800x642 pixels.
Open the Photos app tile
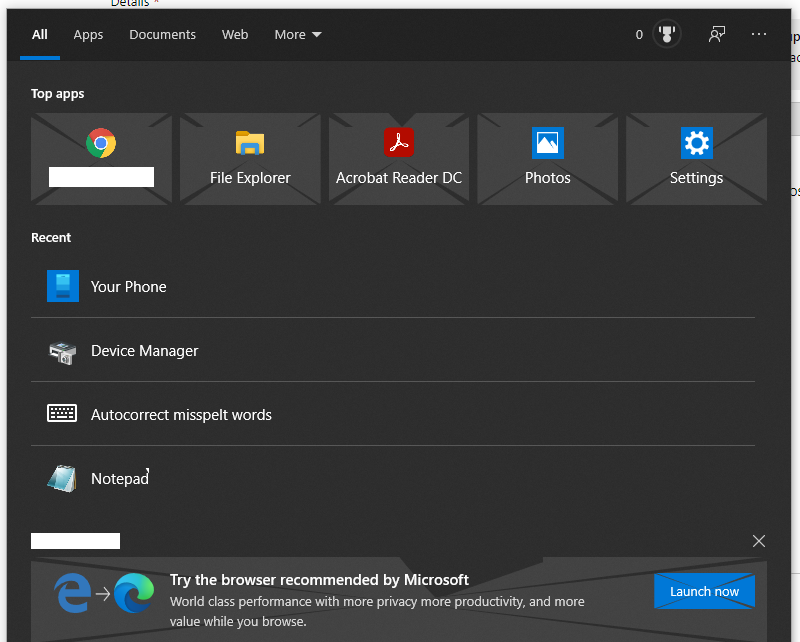[x=547, y=159]
